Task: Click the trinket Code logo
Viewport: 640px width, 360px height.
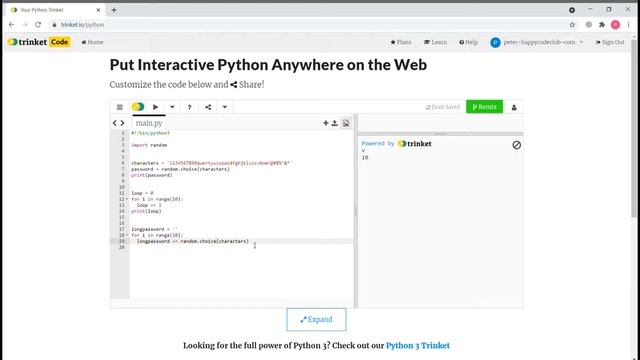Action: [x=39, y=42]
